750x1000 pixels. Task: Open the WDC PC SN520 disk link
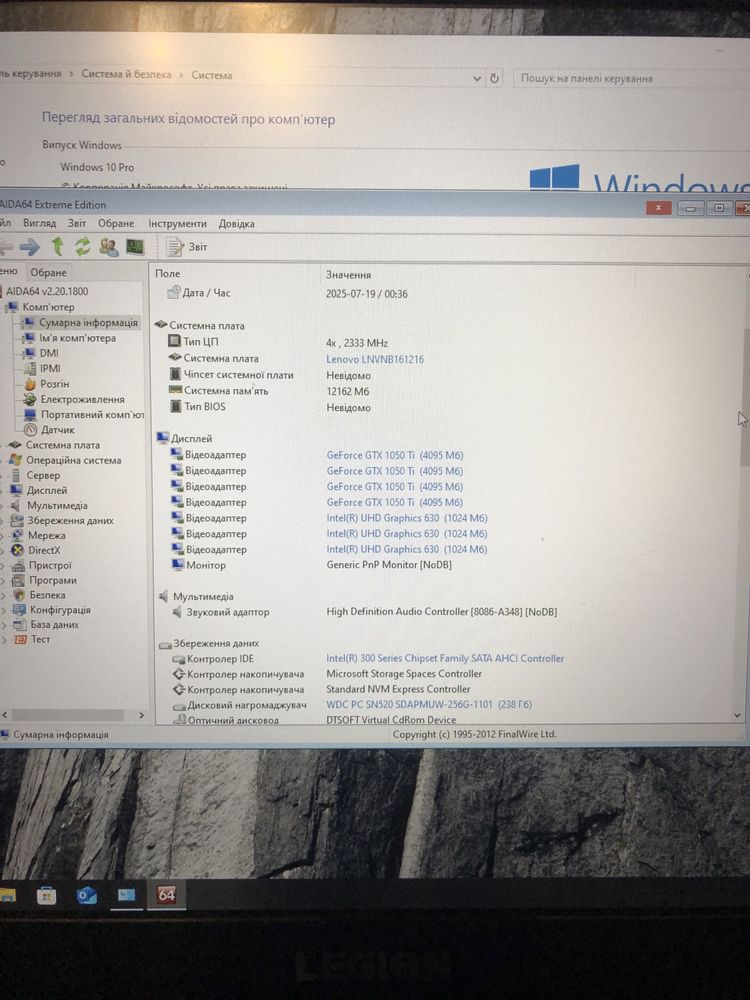(429, 705)
